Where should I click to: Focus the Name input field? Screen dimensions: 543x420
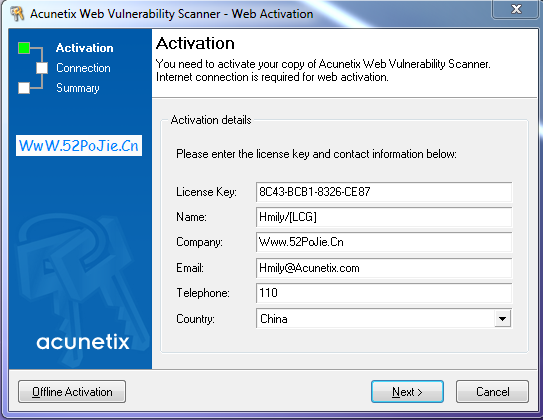click(x=384, y=217)
